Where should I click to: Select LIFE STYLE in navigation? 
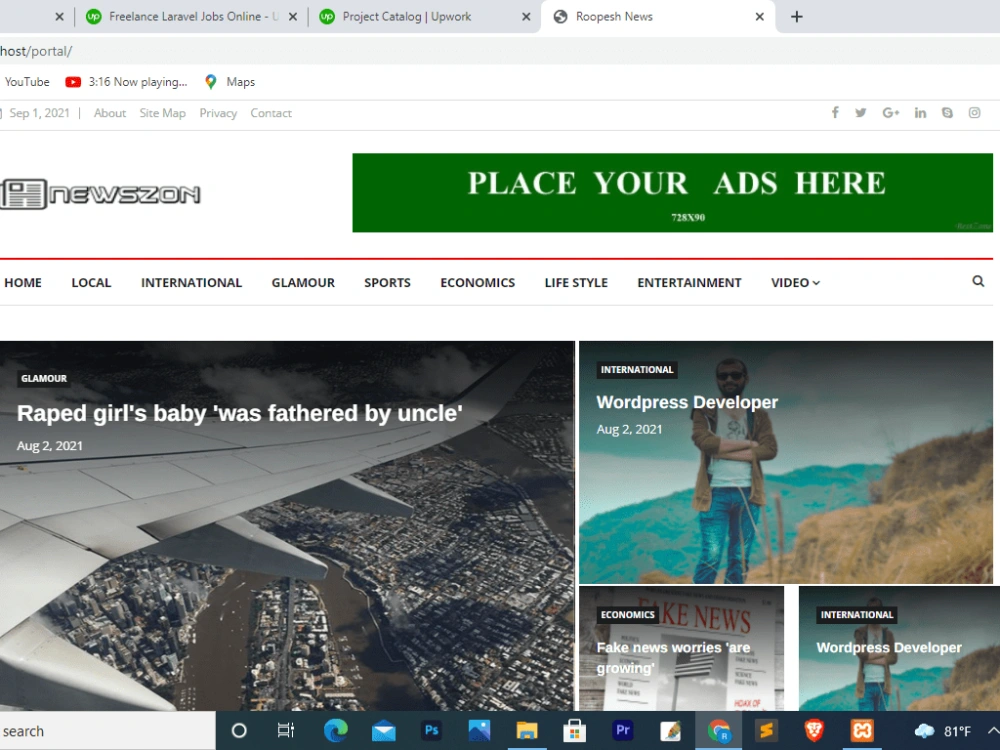(x=576, y=283)
